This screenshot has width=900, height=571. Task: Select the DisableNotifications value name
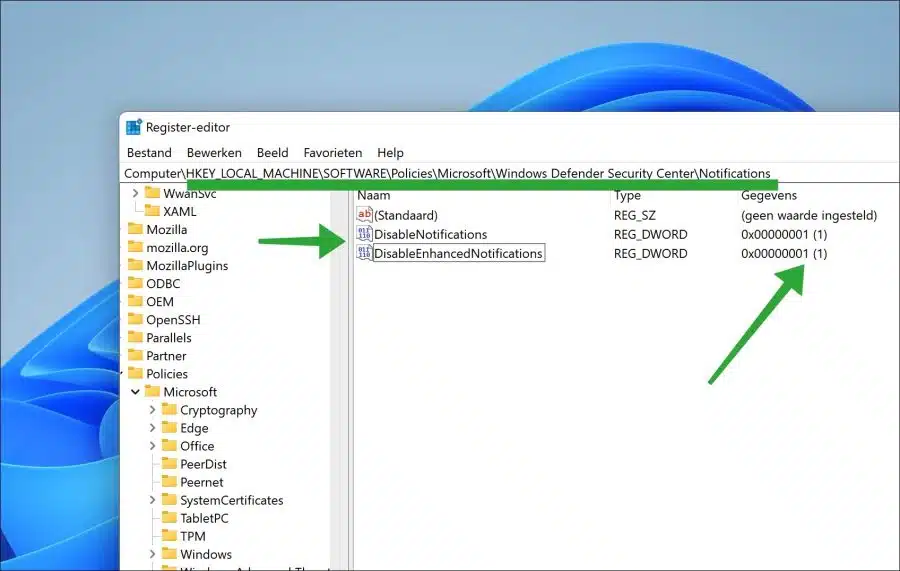[430, 234]
